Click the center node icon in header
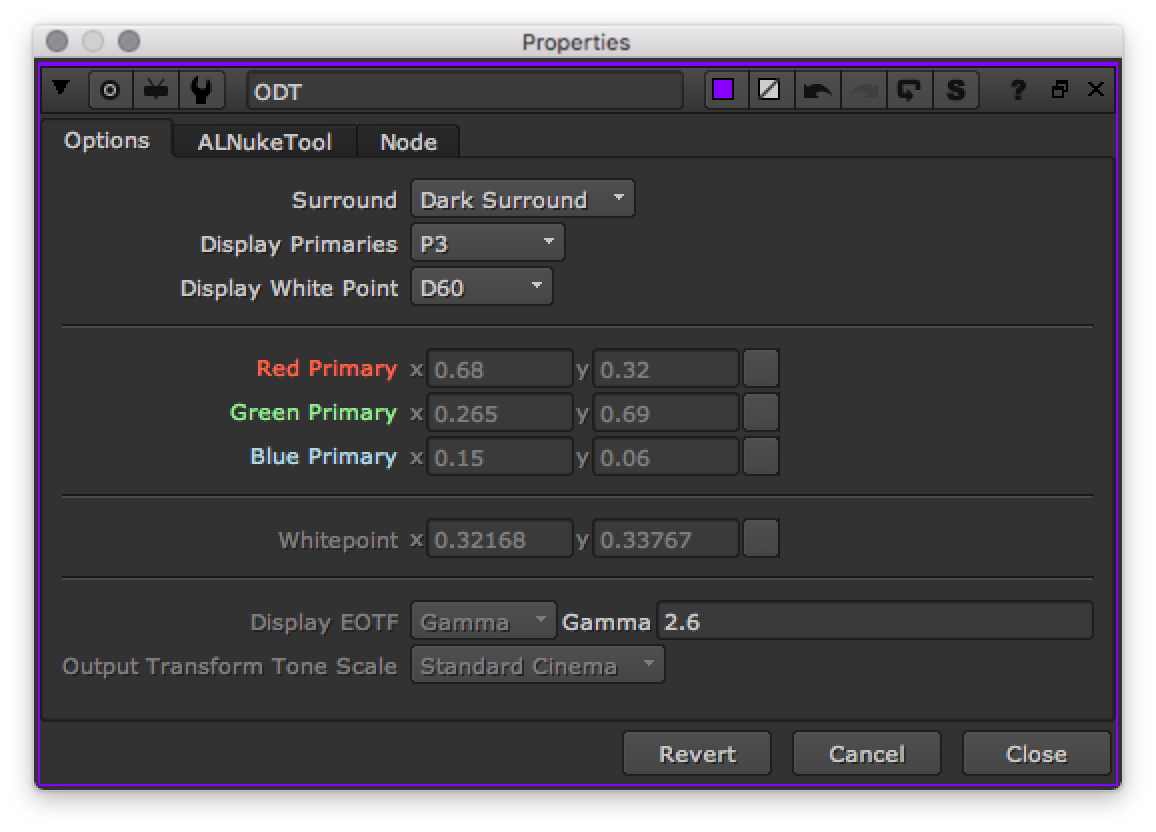1156x832 pixels. 110,91
